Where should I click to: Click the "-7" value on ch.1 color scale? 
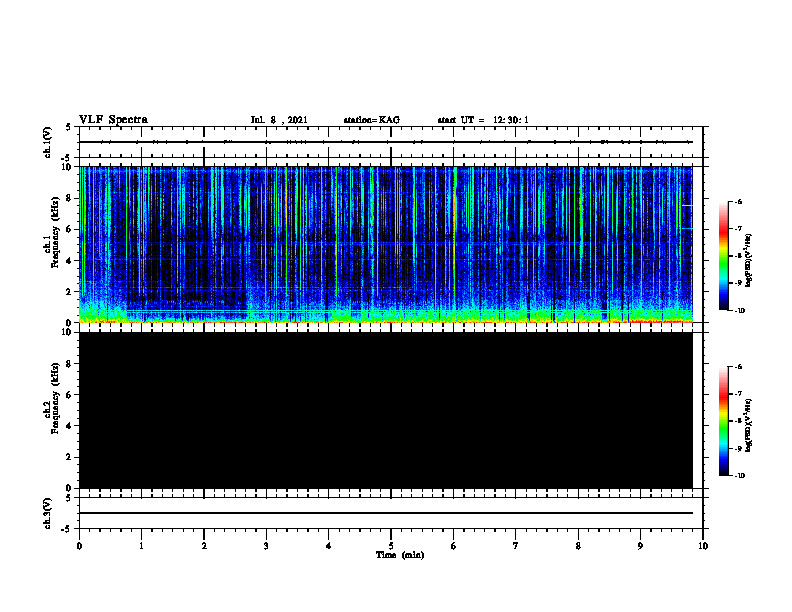point(737,229)
